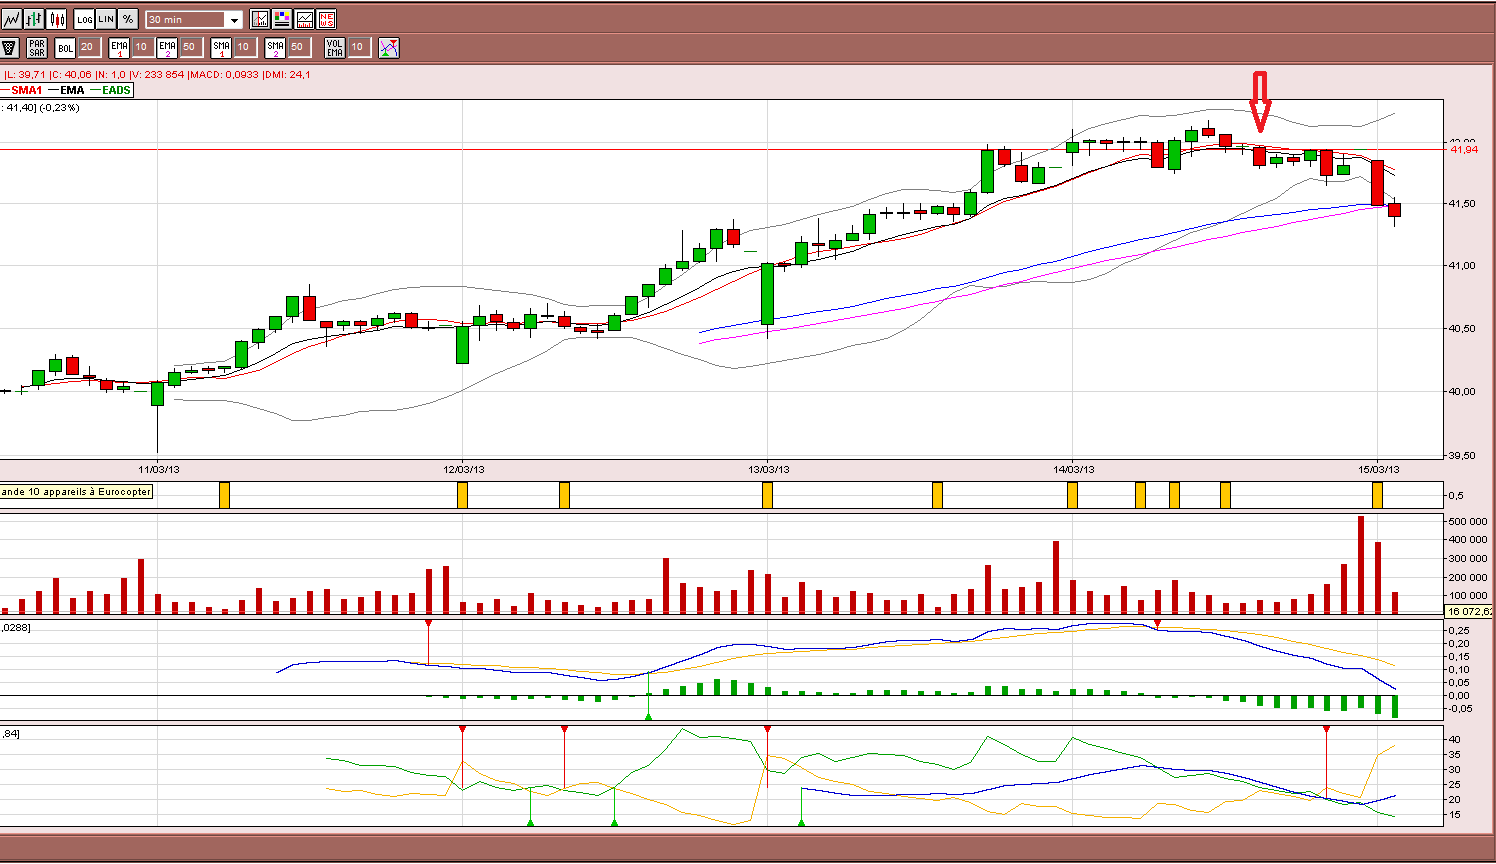1496x864 pixels.
Task: Click the DMI: 24,1 readout
Action: tap(288, 74)
